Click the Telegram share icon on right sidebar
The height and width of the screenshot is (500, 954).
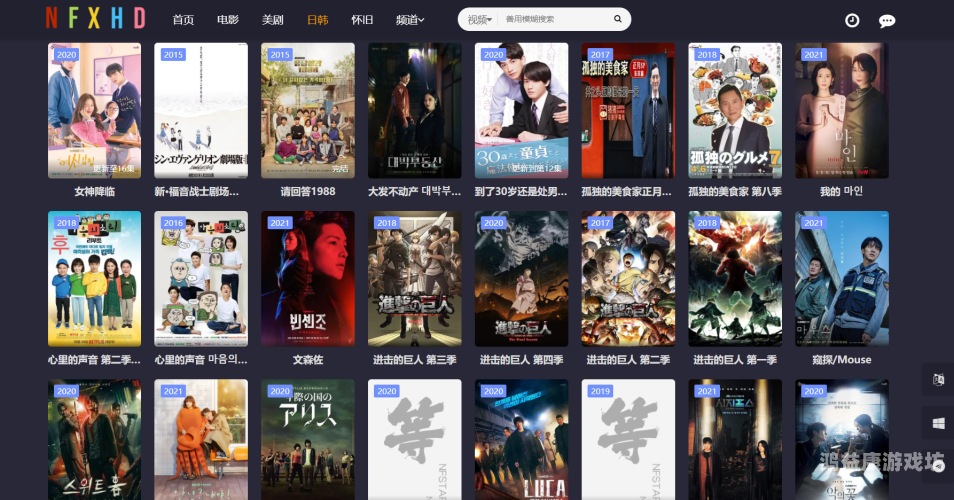click(938, 465)
